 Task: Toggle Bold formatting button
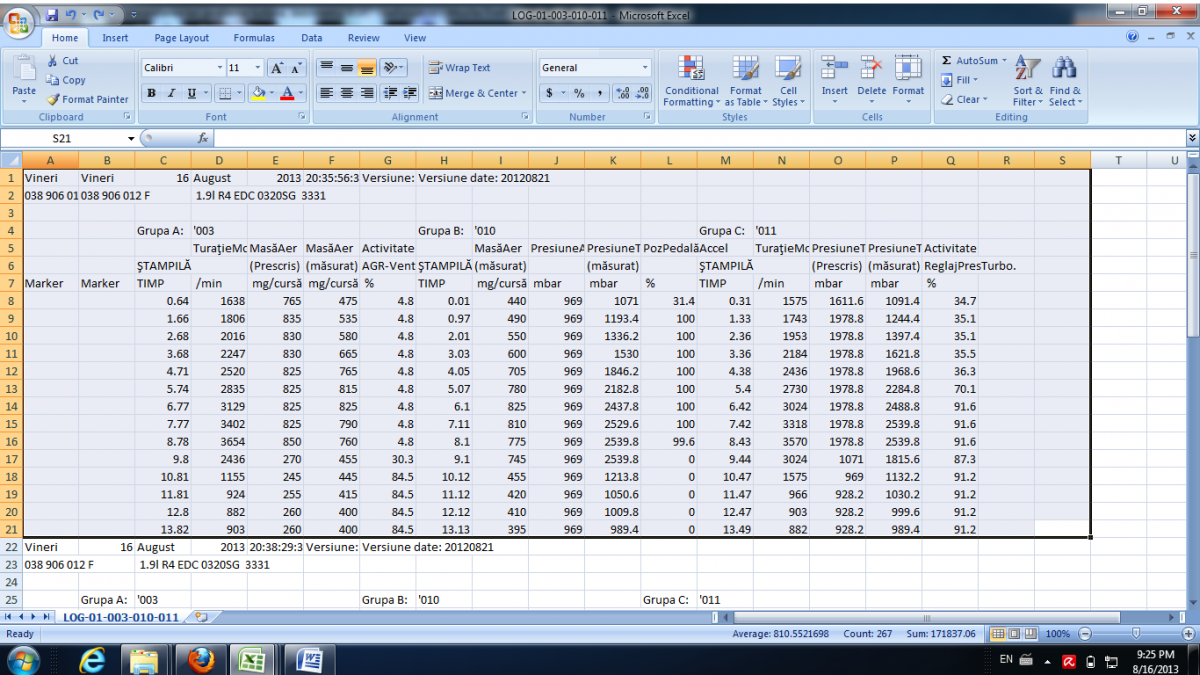pos(151,93)
